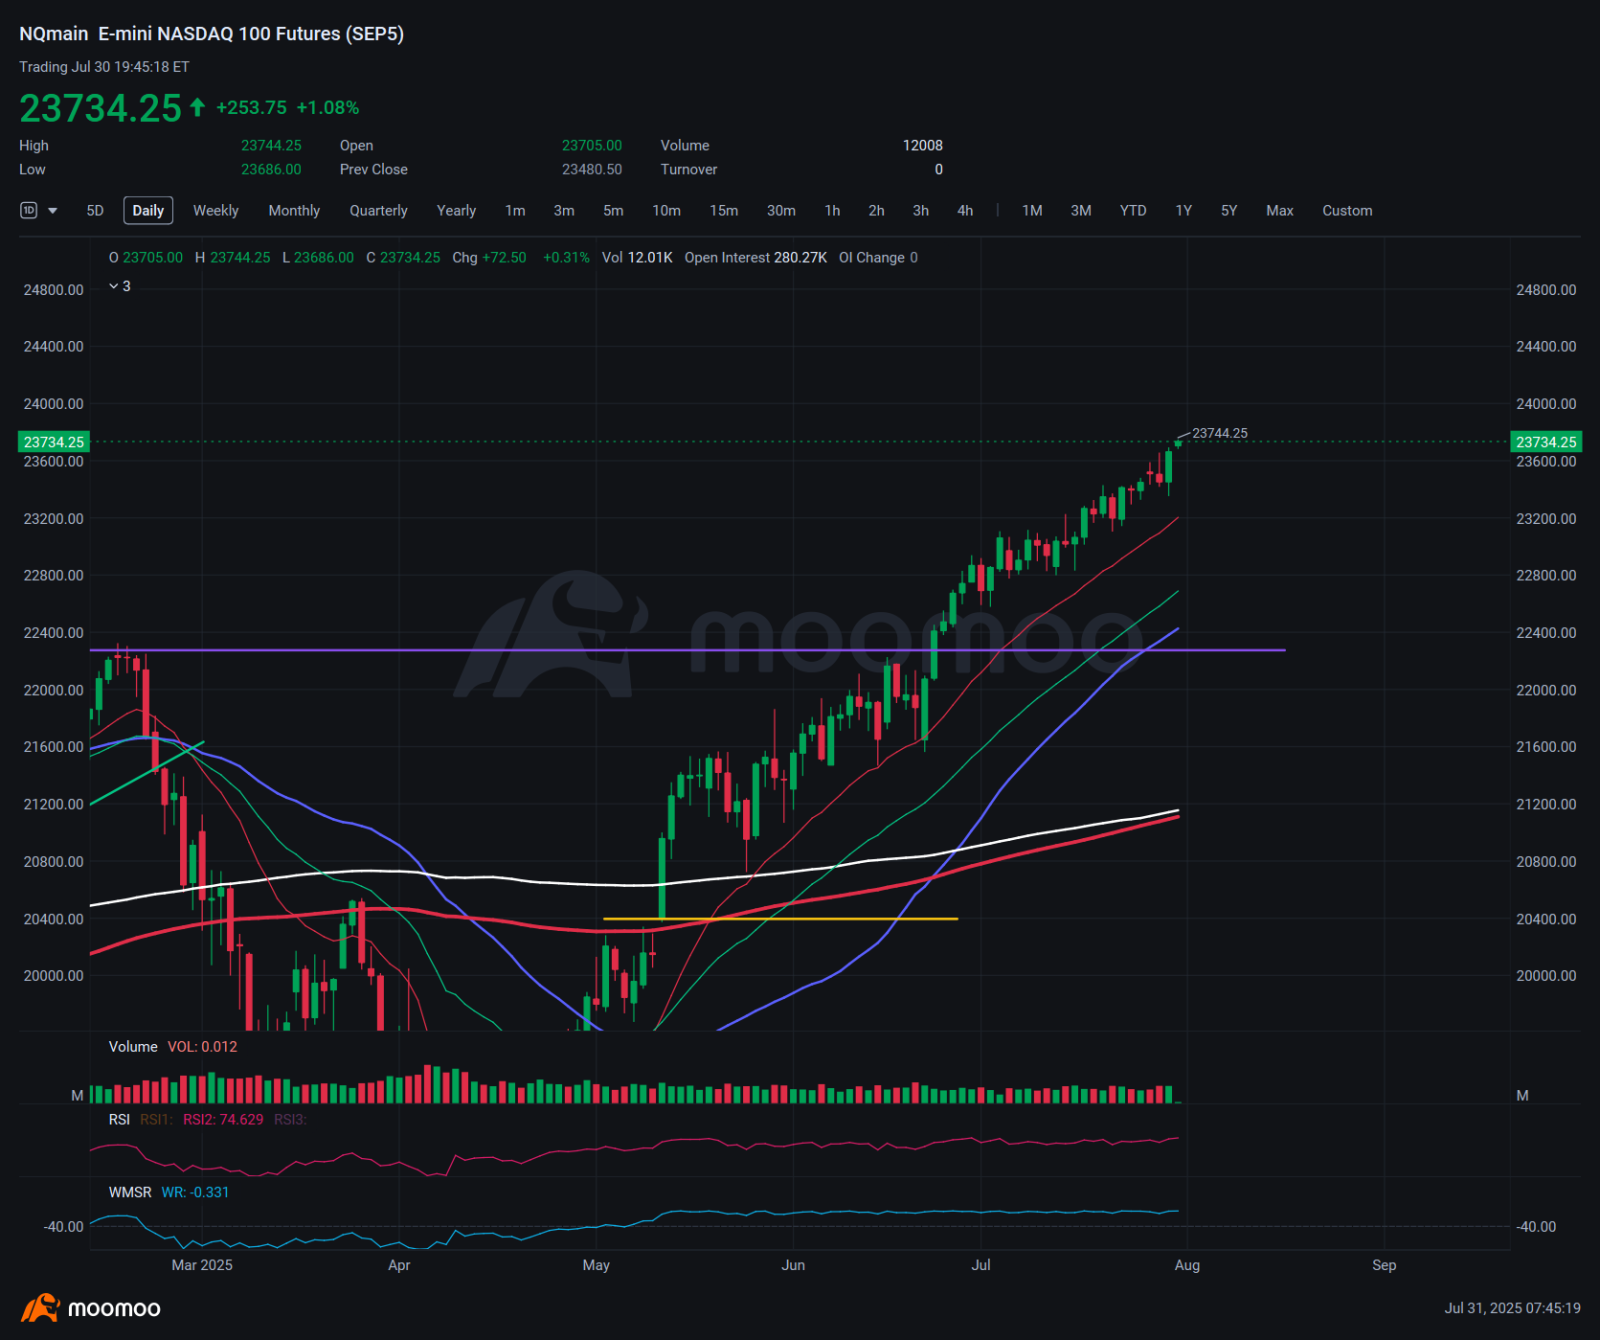Click the High value 23744.25 in header
The width and height of the screenshot is (1600, 1340).
[x=271, y=145]
